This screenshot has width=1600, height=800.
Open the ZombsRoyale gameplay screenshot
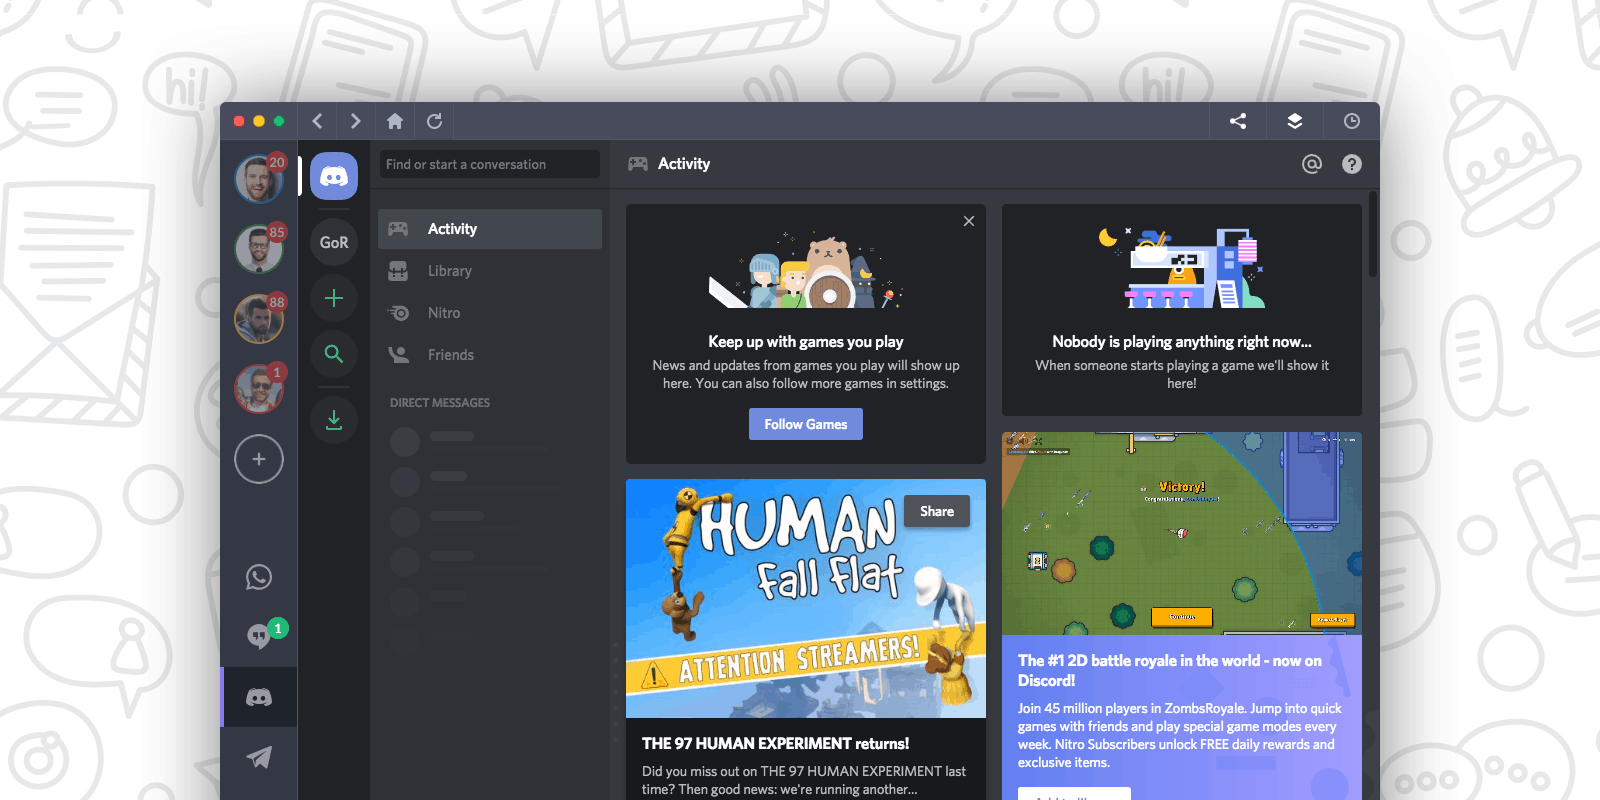tap(1182, 534)
